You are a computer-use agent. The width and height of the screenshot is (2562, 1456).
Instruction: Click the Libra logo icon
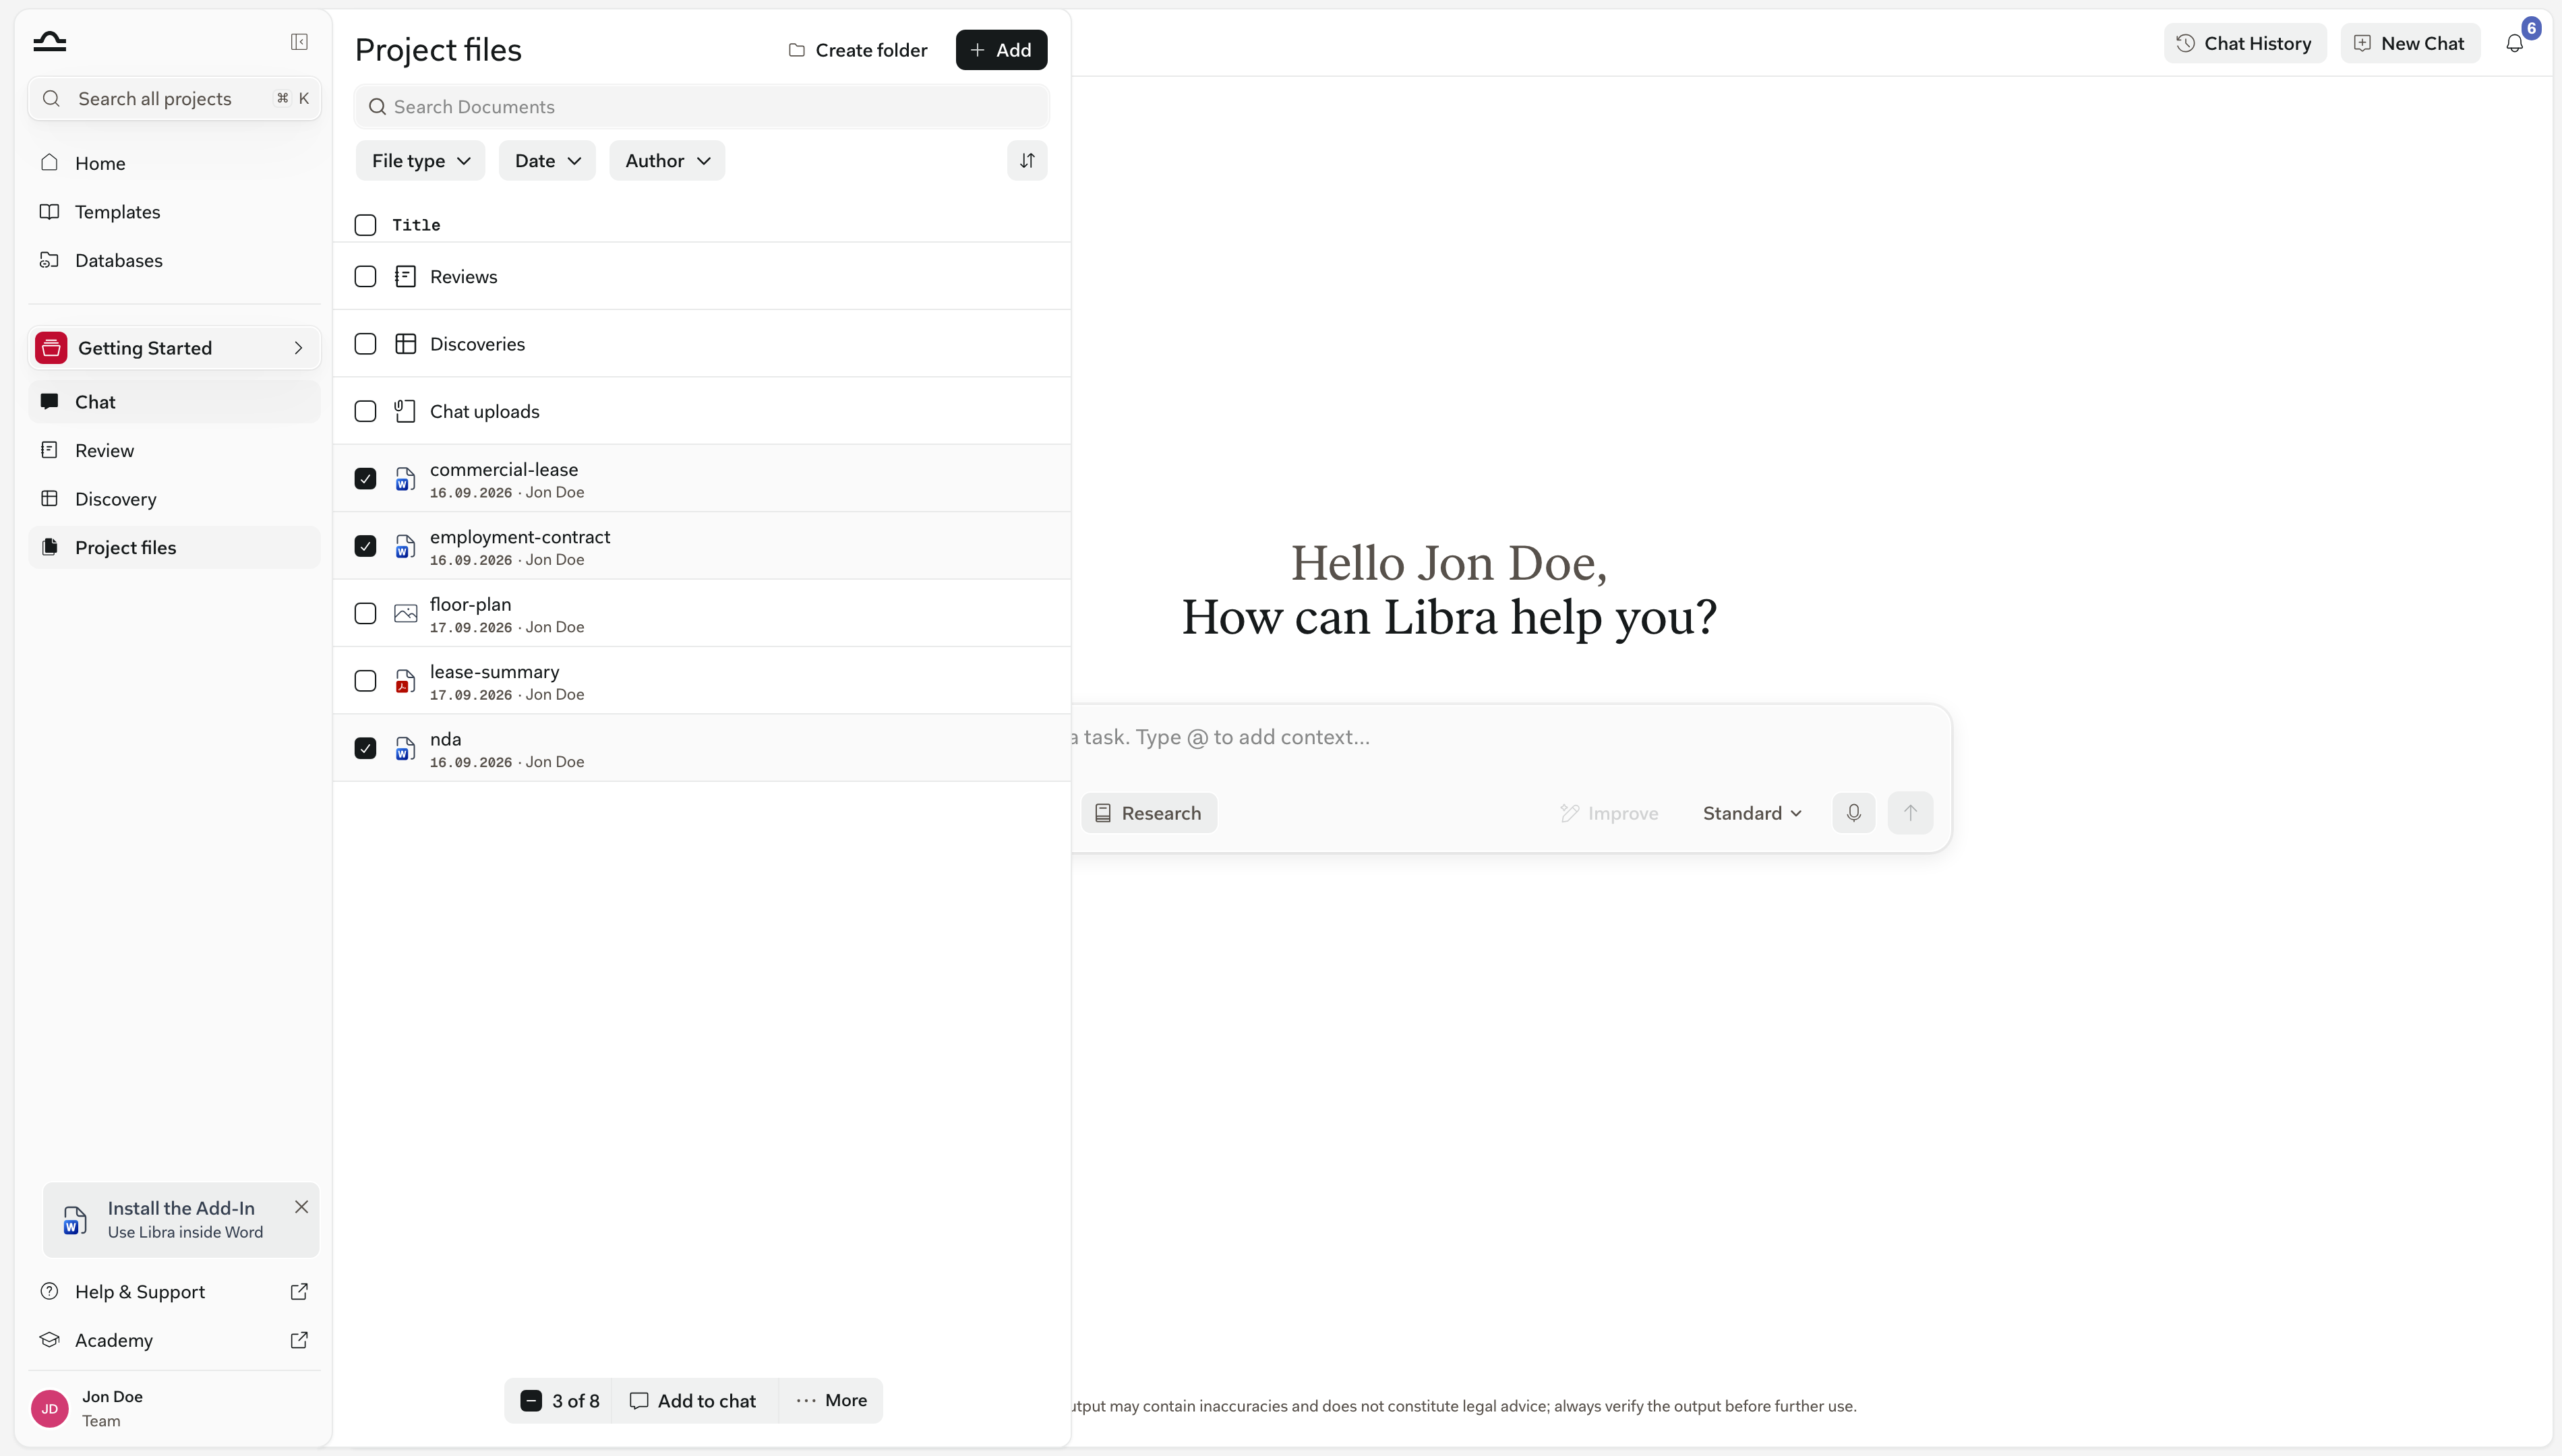point(50,41)
